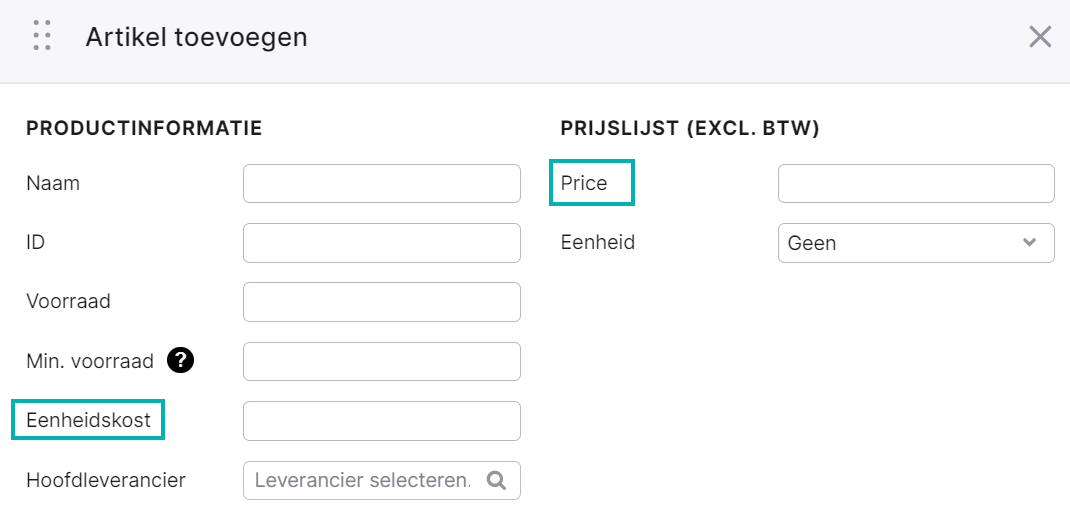
Task: Click the Eenheidskost input field
Action: (381, 420)
